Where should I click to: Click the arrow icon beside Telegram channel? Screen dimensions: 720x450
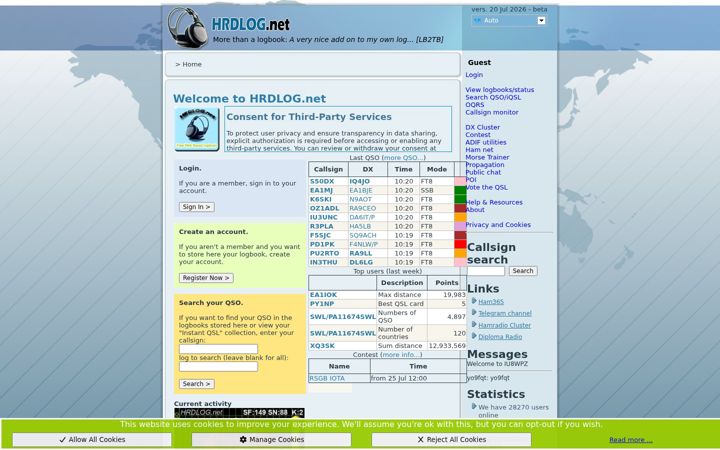click(474, 312)
